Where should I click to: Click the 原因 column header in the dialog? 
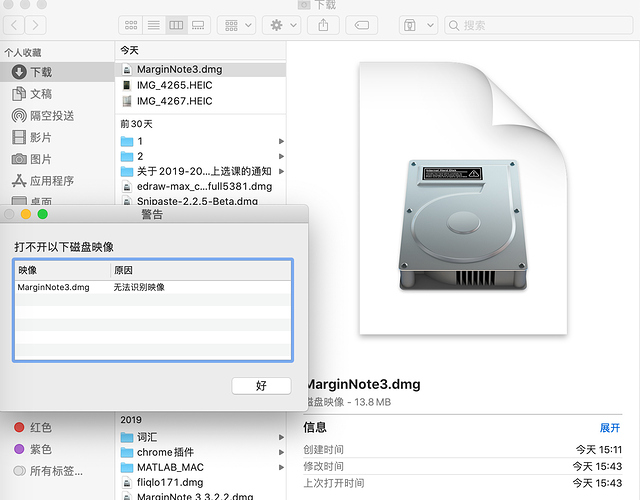(x=201, y=270)
